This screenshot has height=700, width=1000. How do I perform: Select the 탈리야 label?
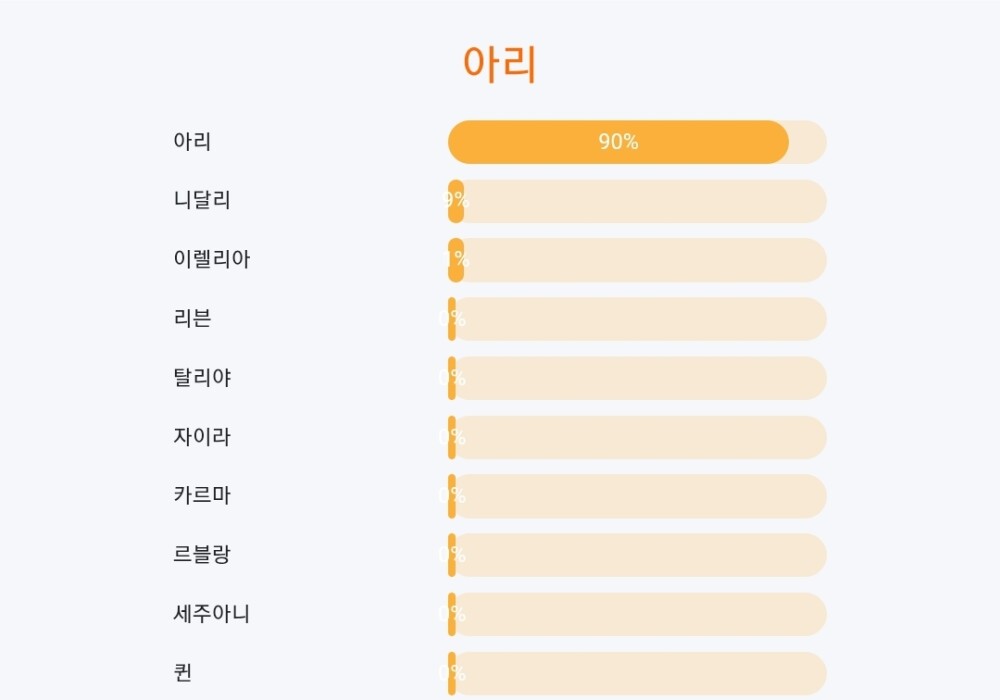pos(202,378)
